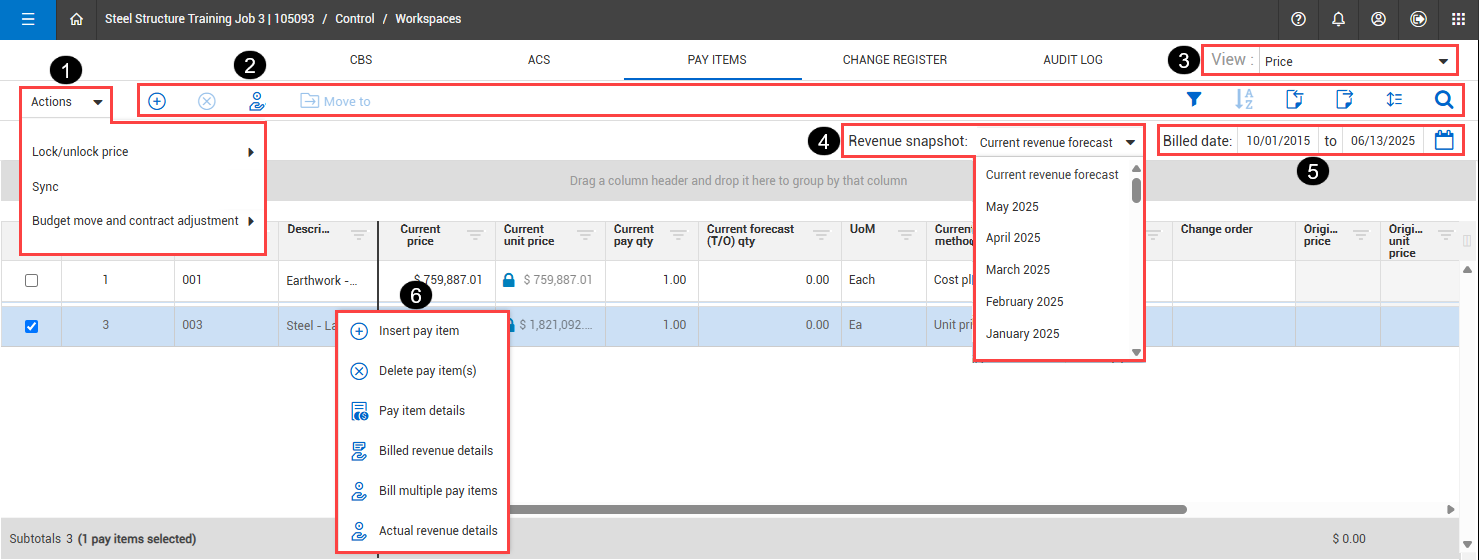Switch to the Change Register tab
Image resolution: width=1479 pixels, height=560 pixels.
[894, 60]
